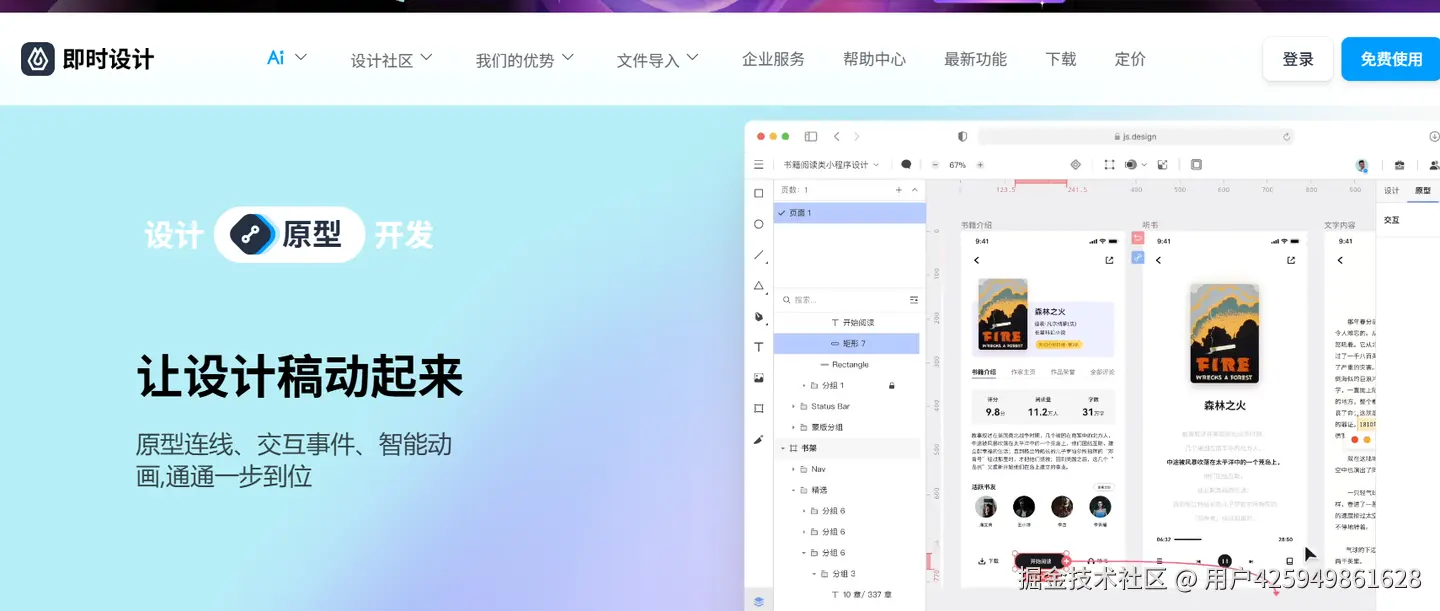Click the rounded square icon in toolbar
The height and width of the screenshot is (611, 1440).
[x=1196, y=165]
